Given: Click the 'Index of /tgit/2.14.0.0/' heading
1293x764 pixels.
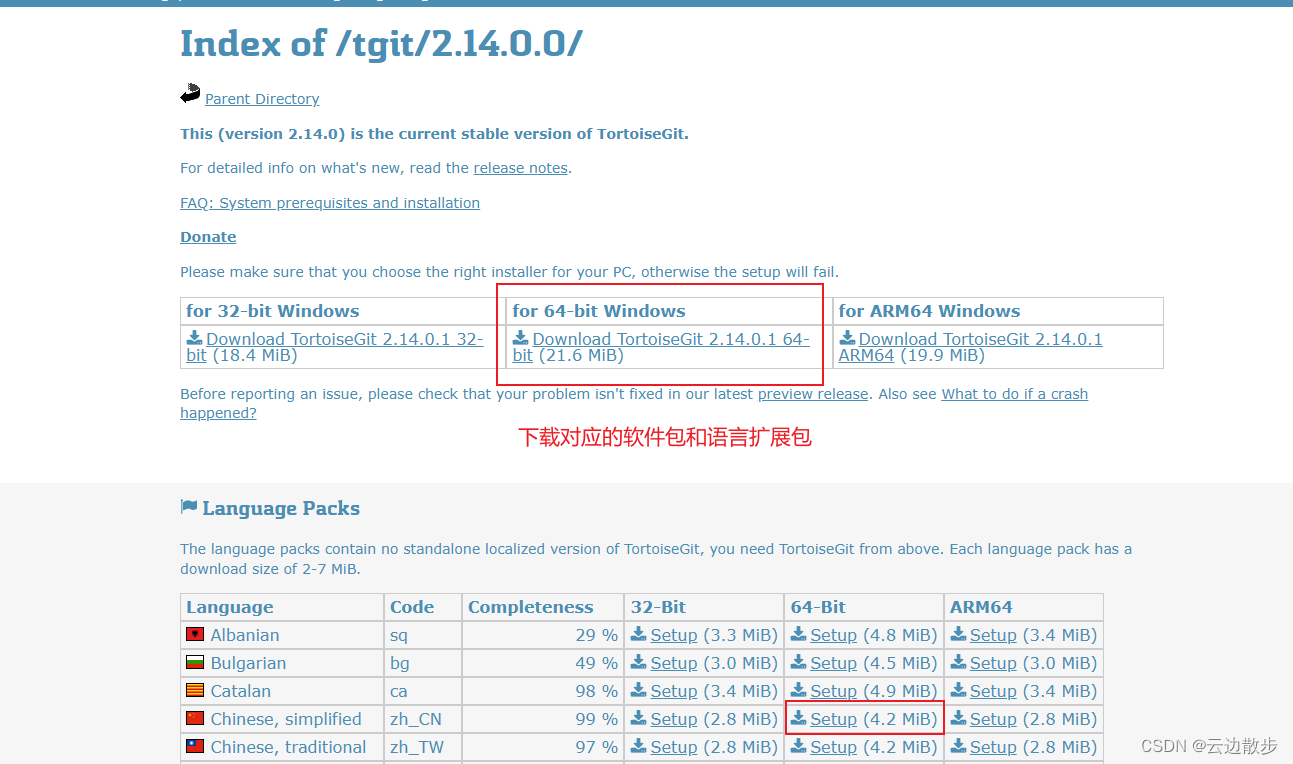Looking at the screenshot, I should coord(381,44).
